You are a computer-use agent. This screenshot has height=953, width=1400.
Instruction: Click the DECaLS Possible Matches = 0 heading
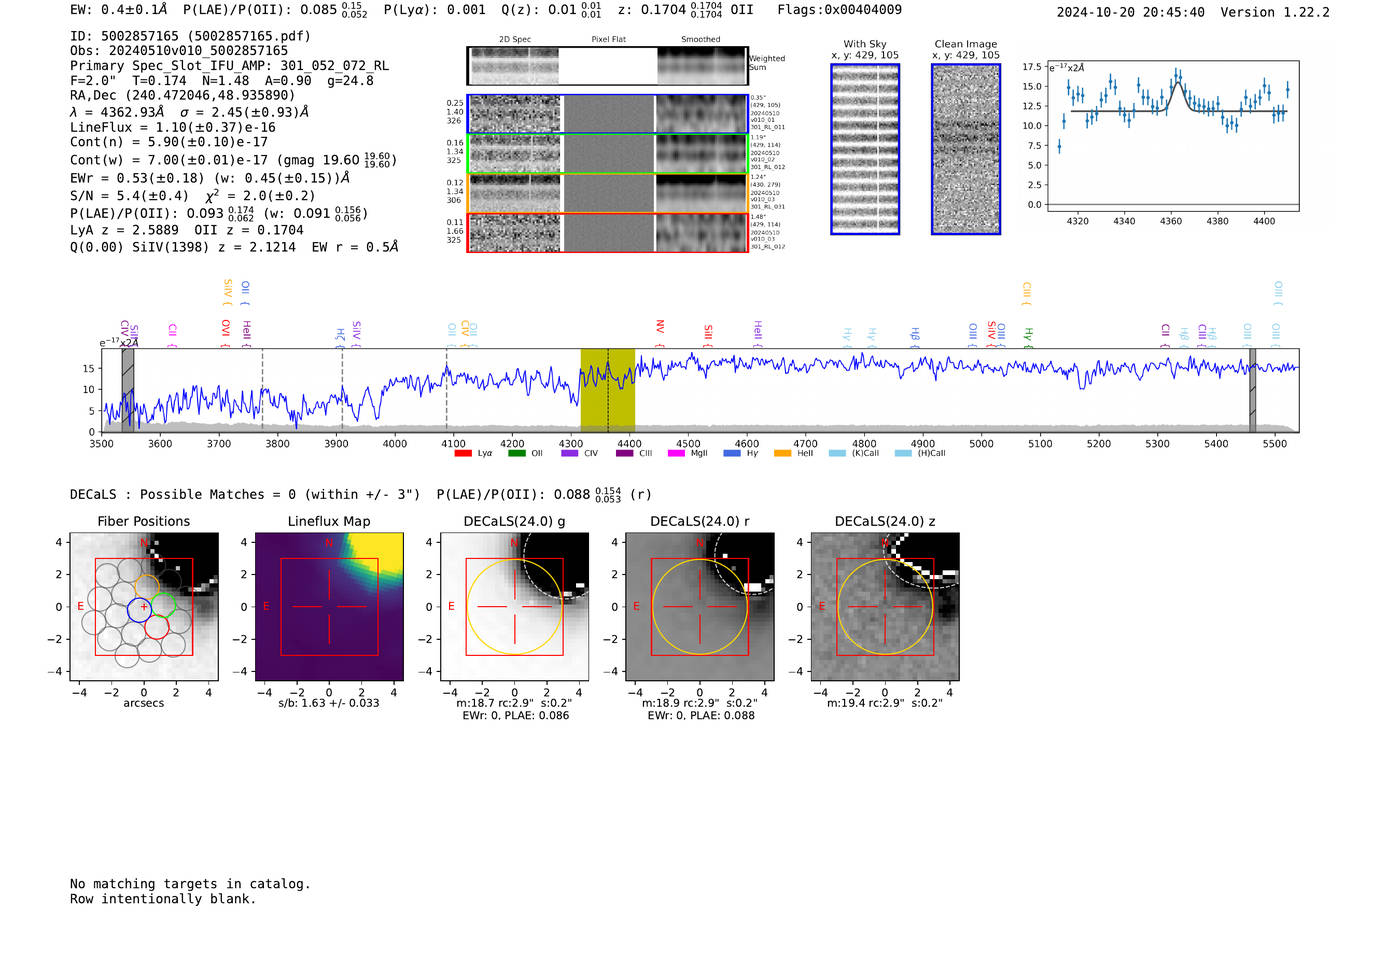245,494
